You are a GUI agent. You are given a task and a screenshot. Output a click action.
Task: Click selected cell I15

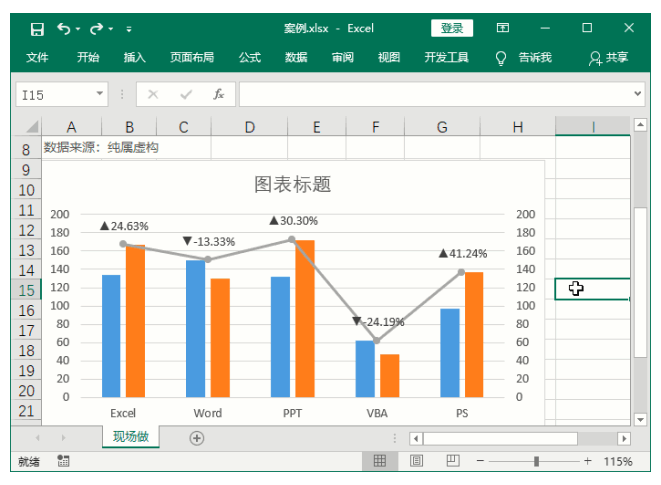point(593,289)
